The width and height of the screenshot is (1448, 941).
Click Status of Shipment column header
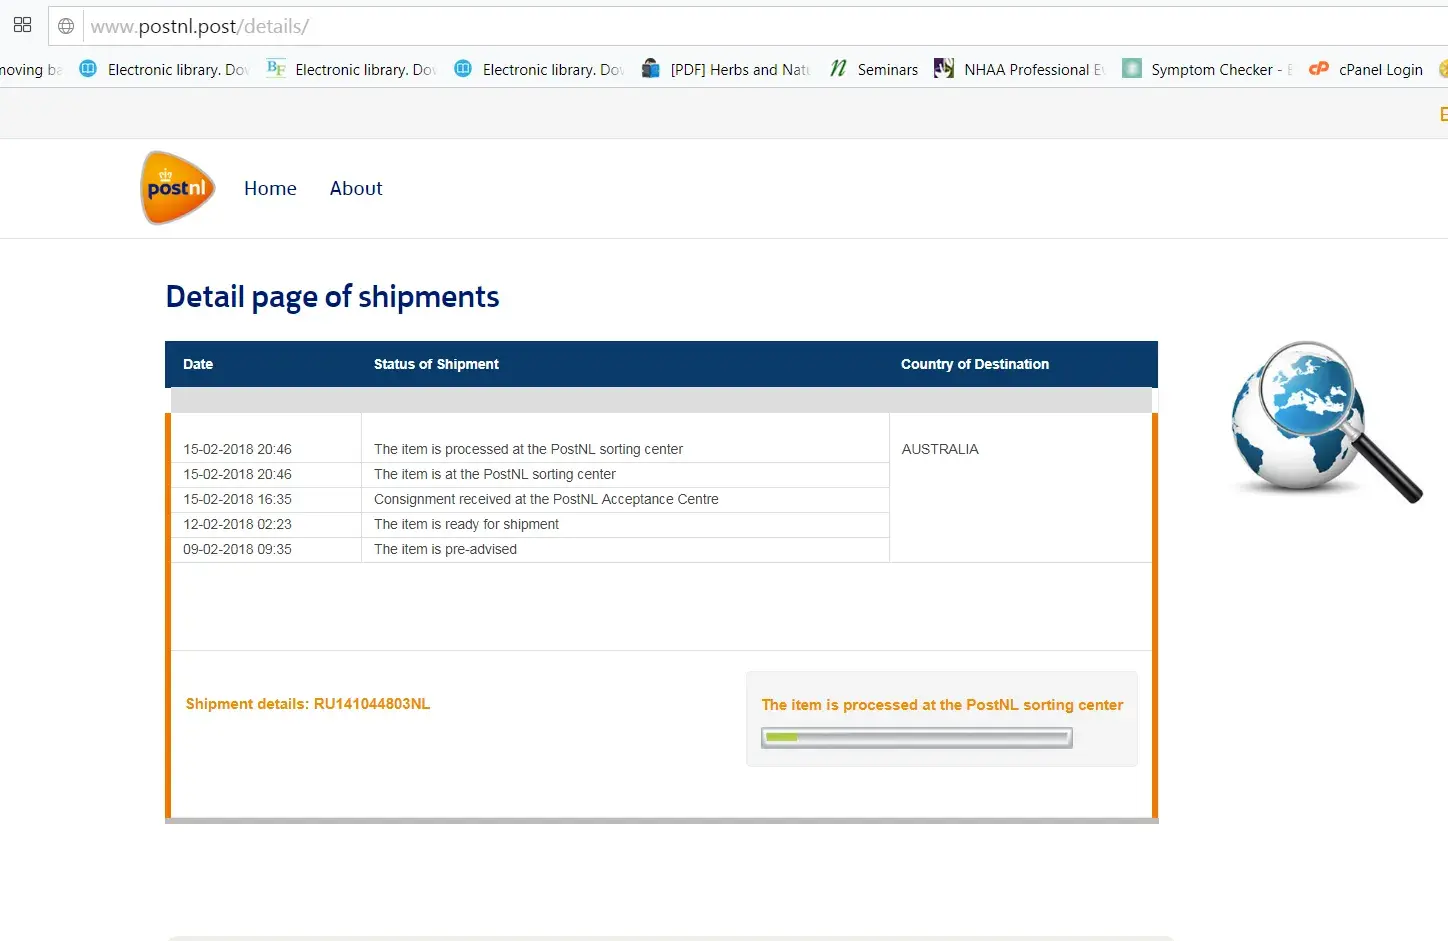click(x=436, y=364)
